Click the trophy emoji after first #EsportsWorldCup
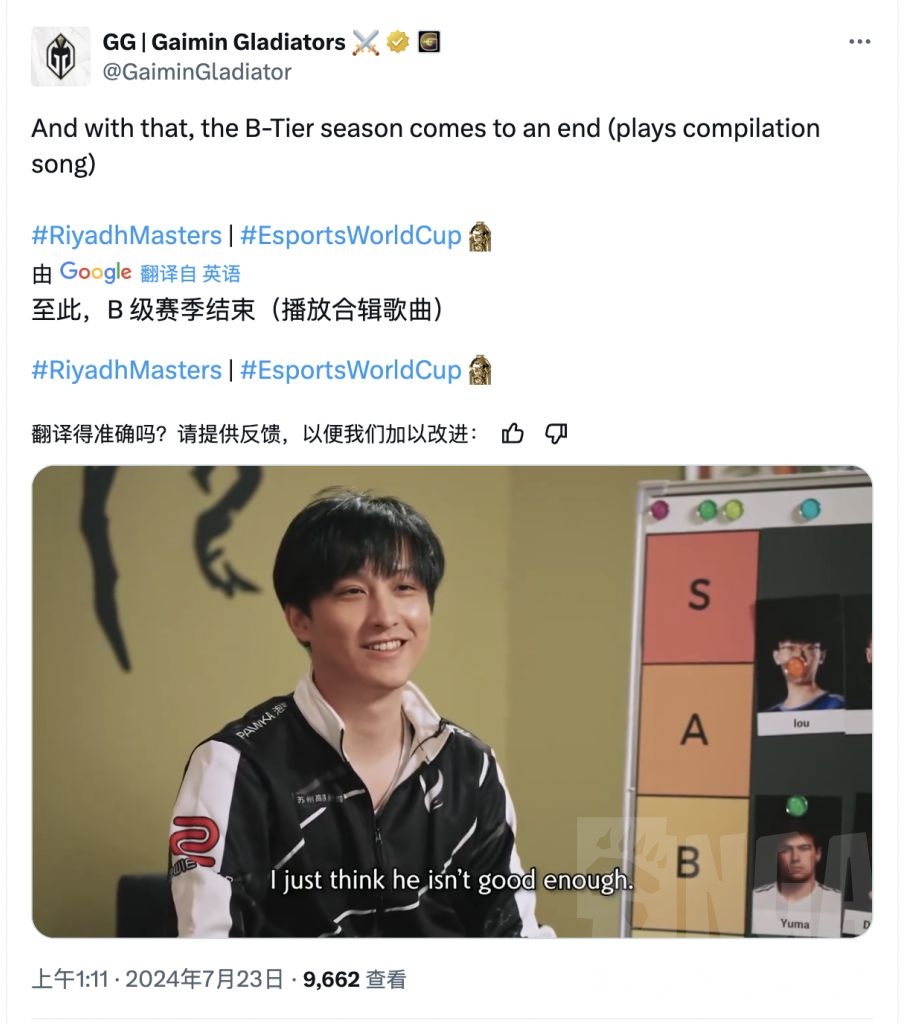 [x=481, y=236]
